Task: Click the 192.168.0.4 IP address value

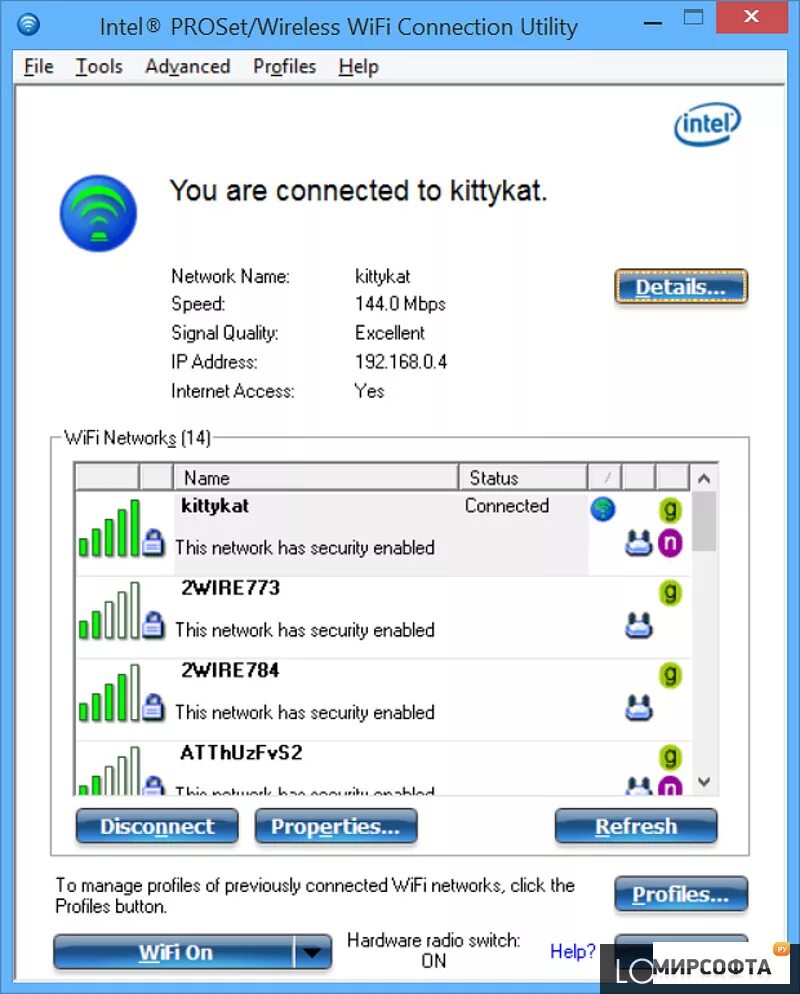Action: (401, 362)
